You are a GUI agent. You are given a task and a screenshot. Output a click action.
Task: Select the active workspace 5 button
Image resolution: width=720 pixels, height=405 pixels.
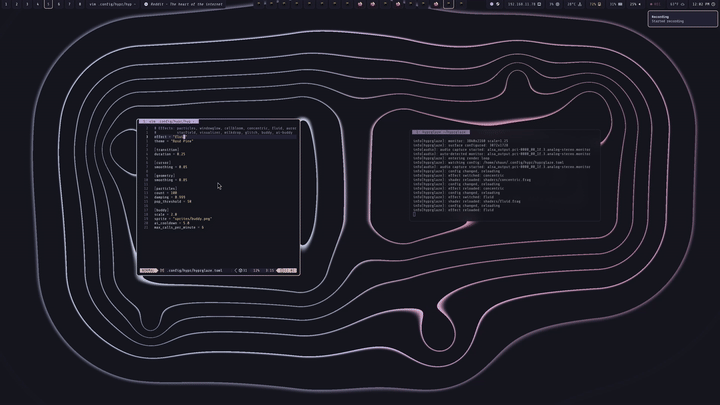click(x=48, y=4)
